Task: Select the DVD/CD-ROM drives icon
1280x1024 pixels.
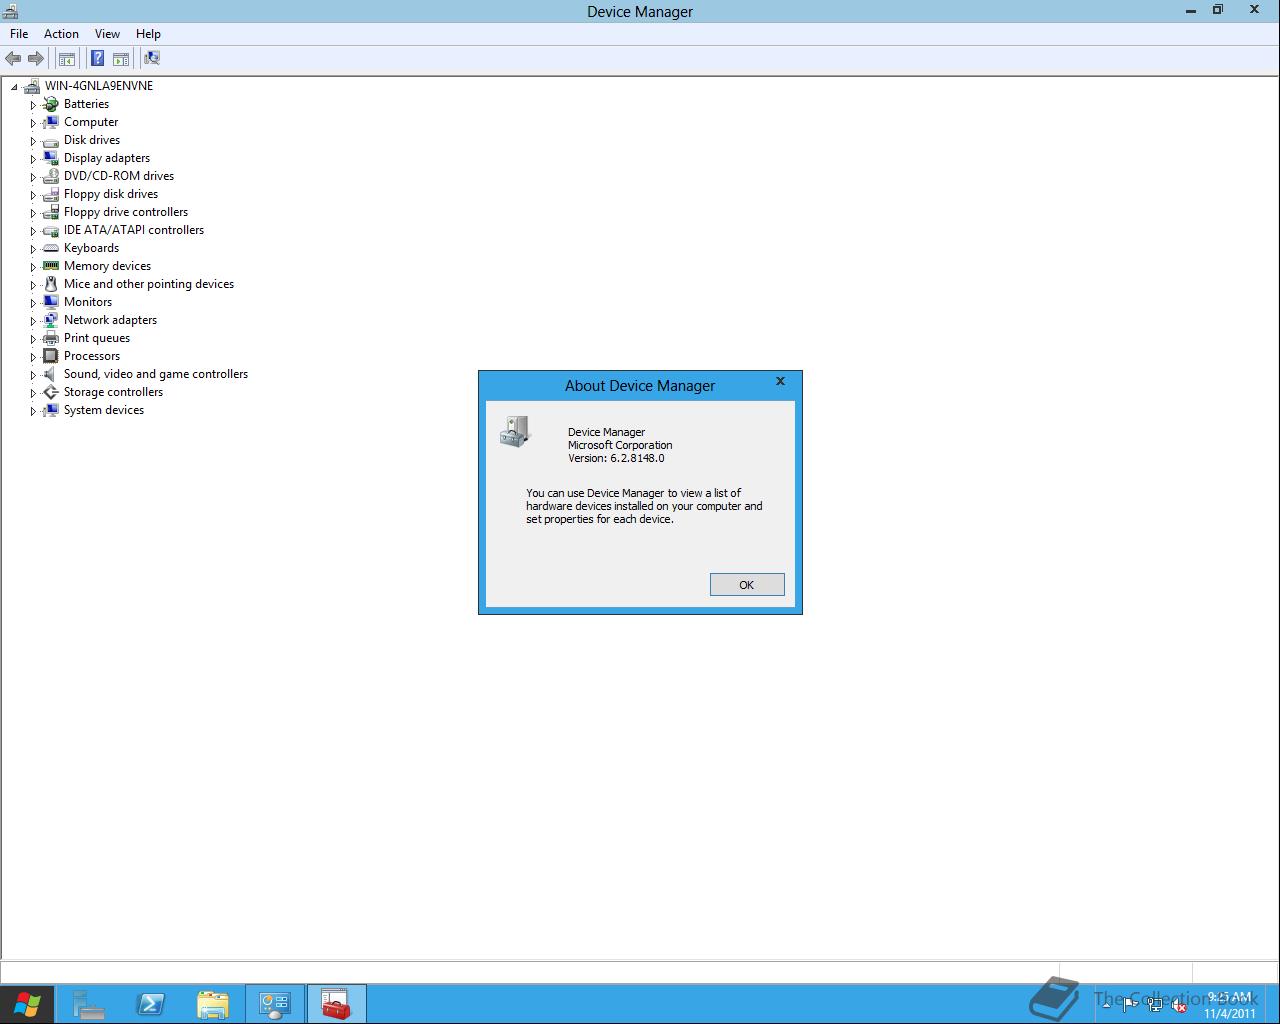Action: point(51,176)
